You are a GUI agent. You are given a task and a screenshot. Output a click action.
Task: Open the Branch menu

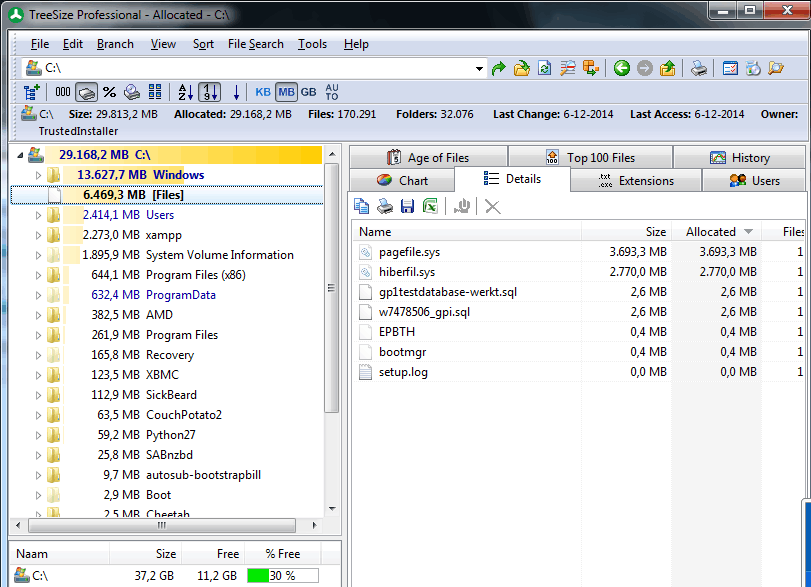115,44
